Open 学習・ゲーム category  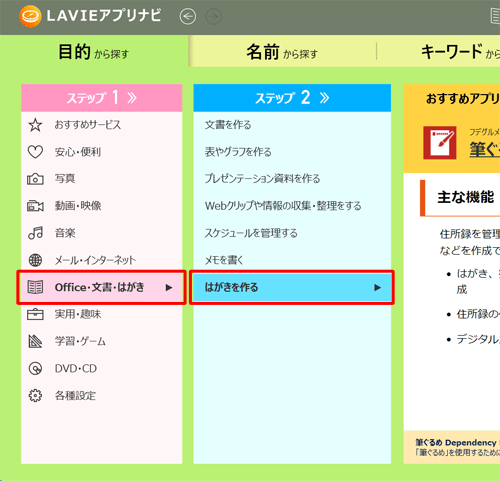pyautogui.click(x=102, y=341)
